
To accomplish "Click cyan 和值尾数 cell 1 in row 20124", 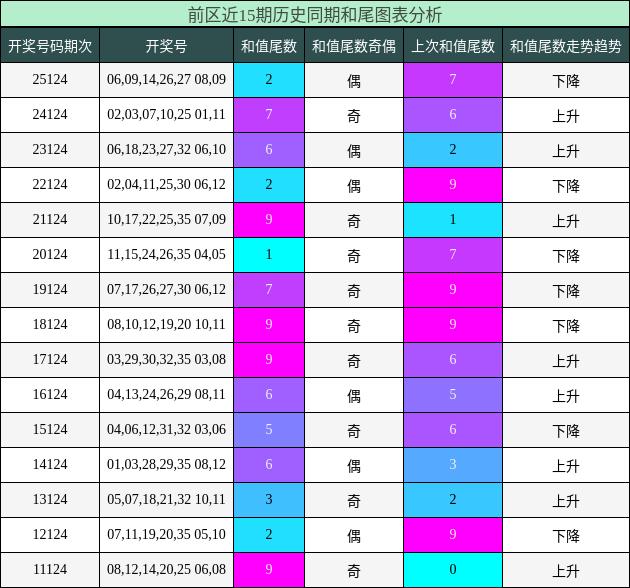I will (269, 254).
